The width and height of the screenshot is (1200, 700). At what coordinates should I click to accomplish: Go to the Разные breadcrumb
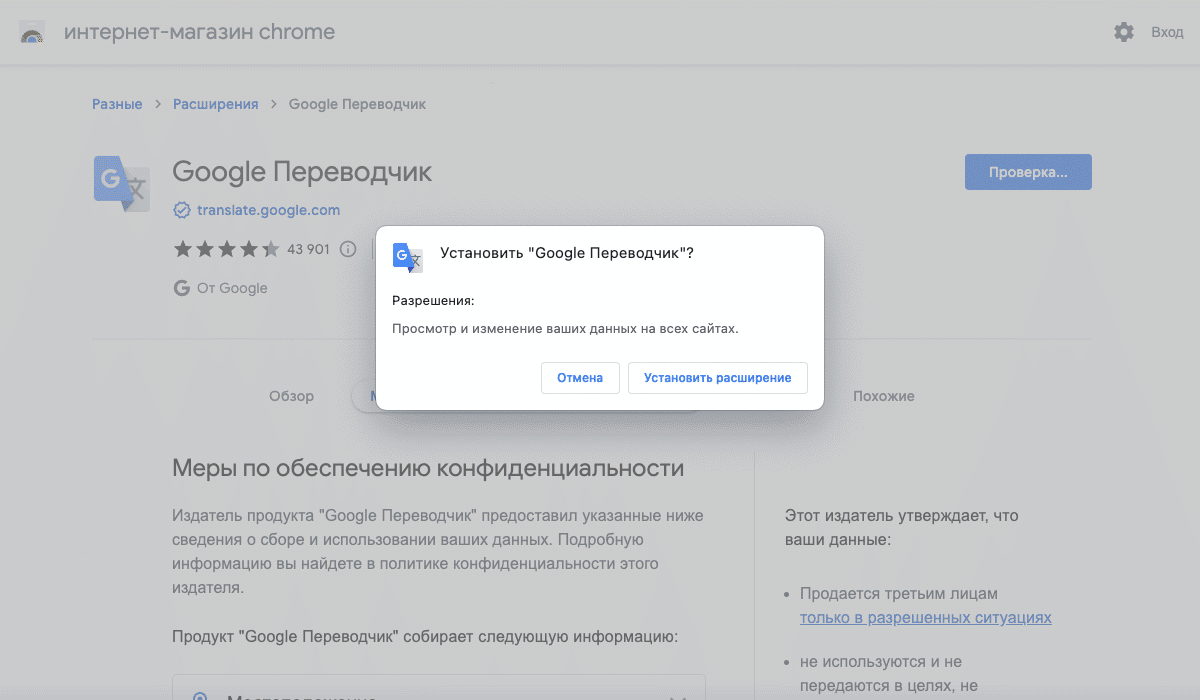pyautogui.click(x=117, y=104)
